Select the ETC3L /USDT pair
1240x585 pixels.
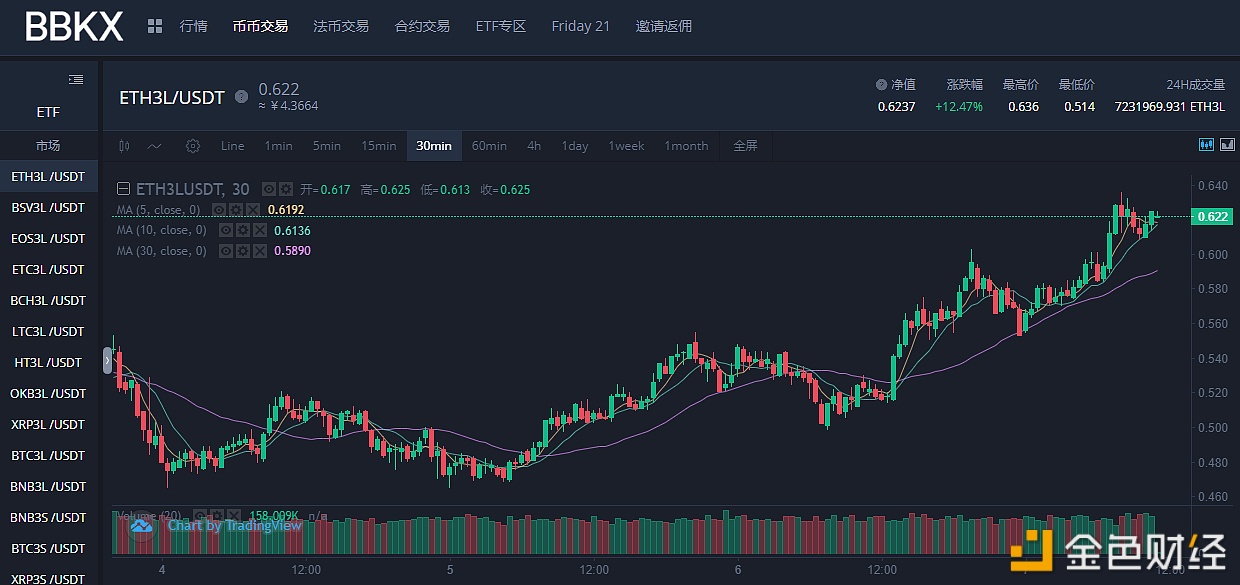click(49, 270)
